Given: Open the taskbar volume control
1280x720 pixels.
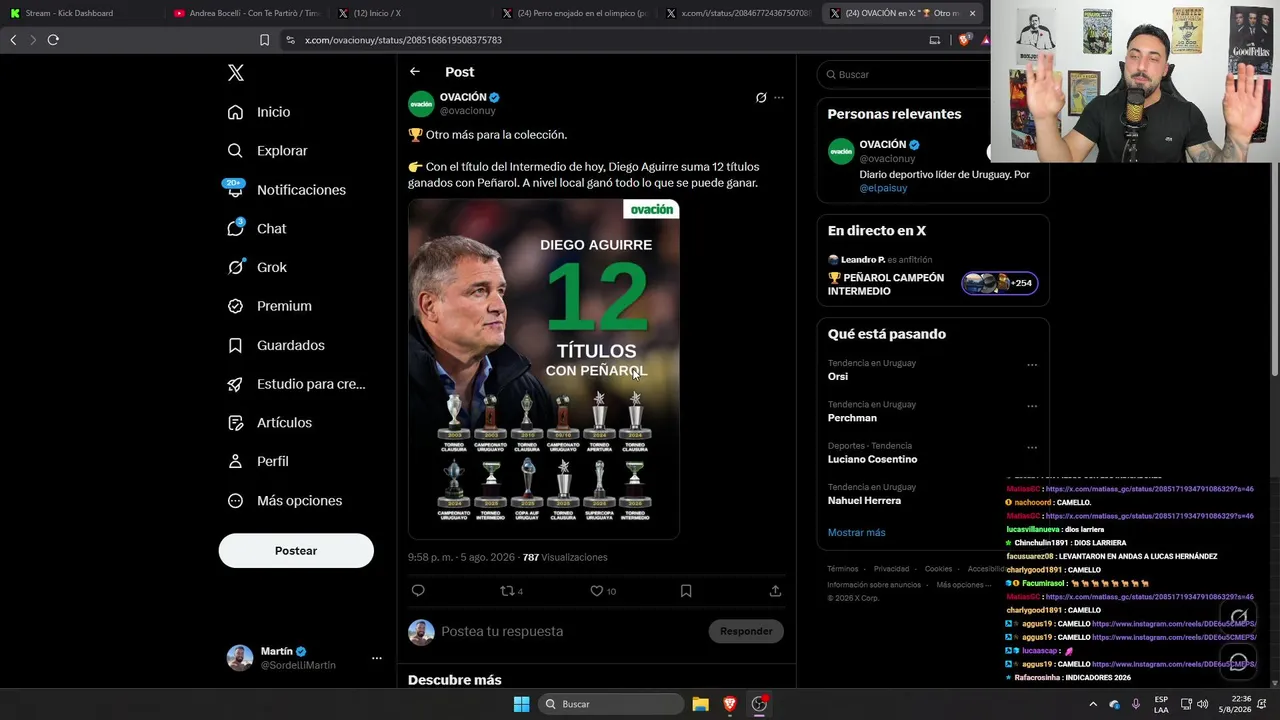Looking at the screenshot, I should pos(1202,704).
